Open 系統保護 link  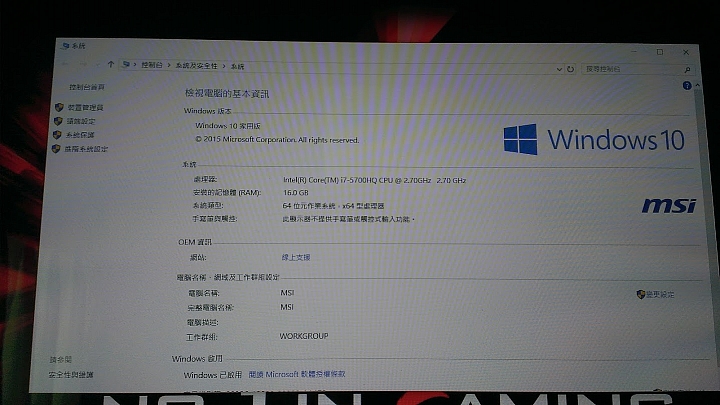click(x=80, y=135)
